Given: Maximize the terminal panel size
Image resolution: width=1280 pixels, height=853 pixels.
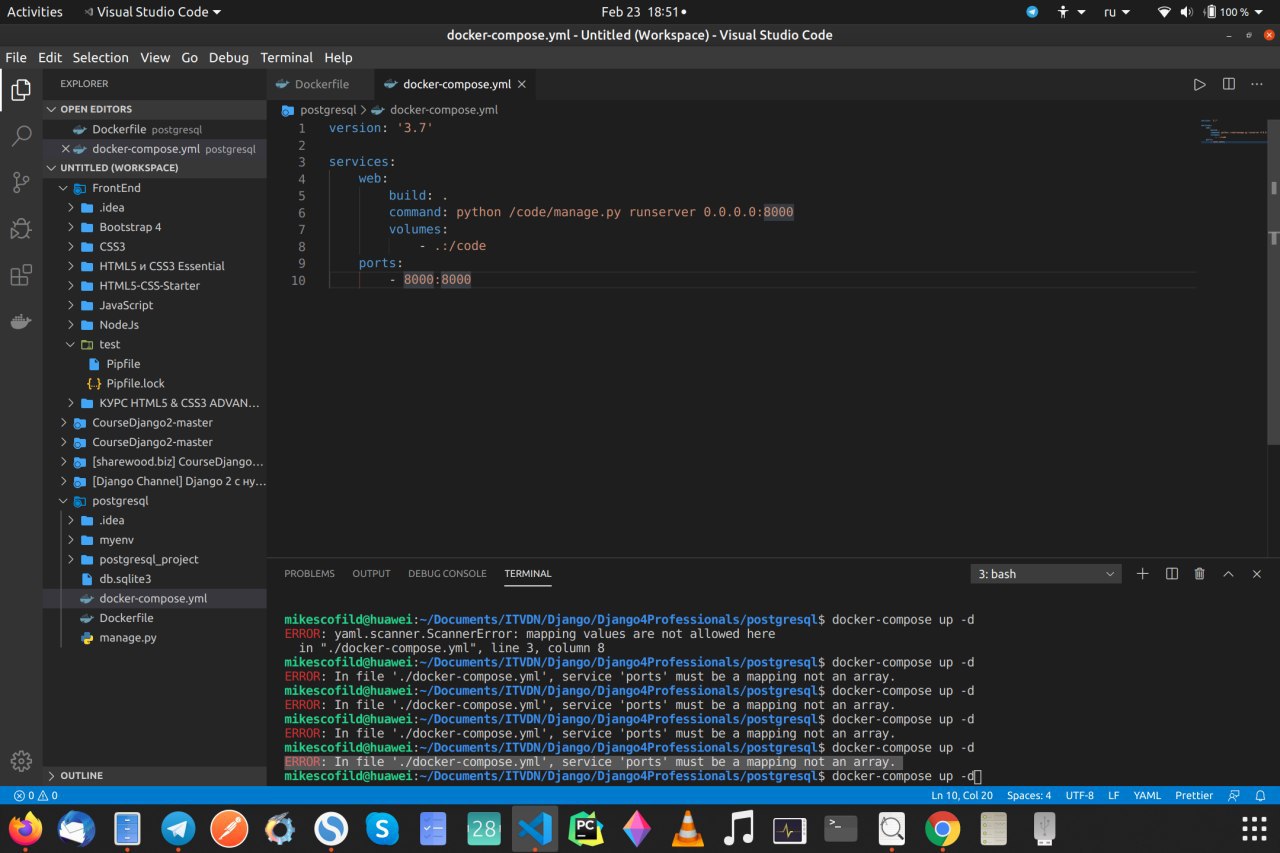Looking at the screenshot, I should 1229,574.
